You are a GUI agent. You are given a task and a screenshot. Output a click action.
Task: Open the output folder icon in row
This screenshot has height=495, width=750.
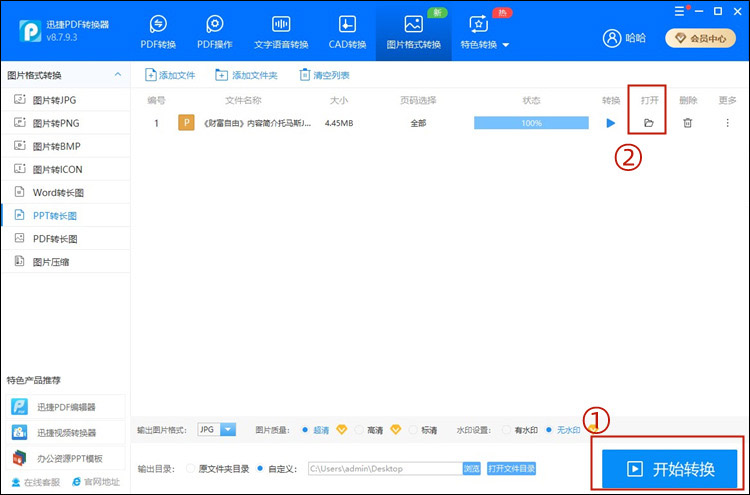tap(649, 123)
